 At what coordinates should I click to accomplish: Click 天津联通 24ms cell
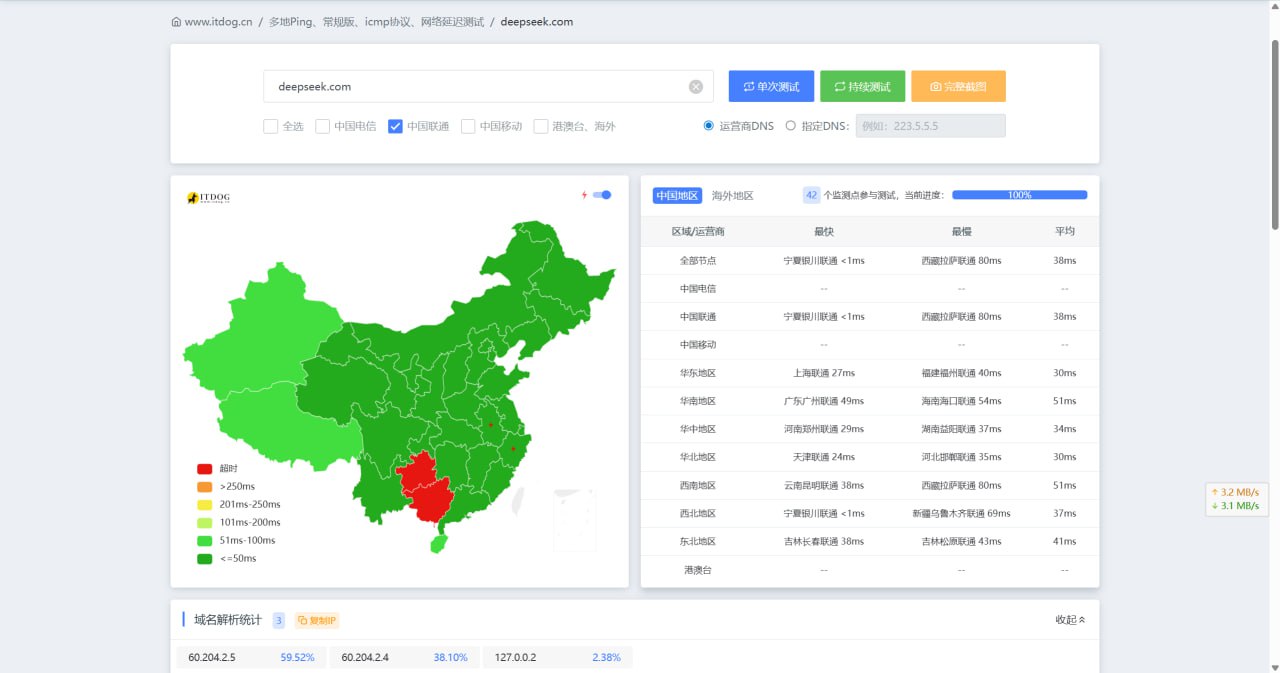824,457
